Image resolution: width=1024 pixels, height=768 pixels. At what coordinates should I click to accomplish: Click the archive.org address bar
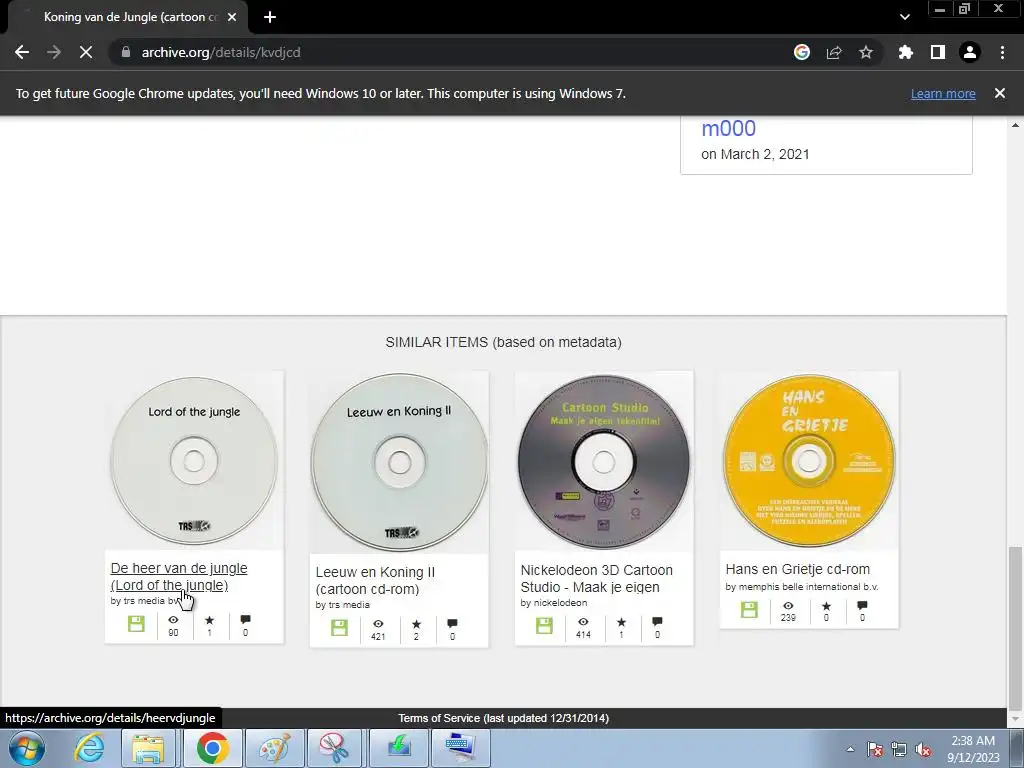click(451, 52)
